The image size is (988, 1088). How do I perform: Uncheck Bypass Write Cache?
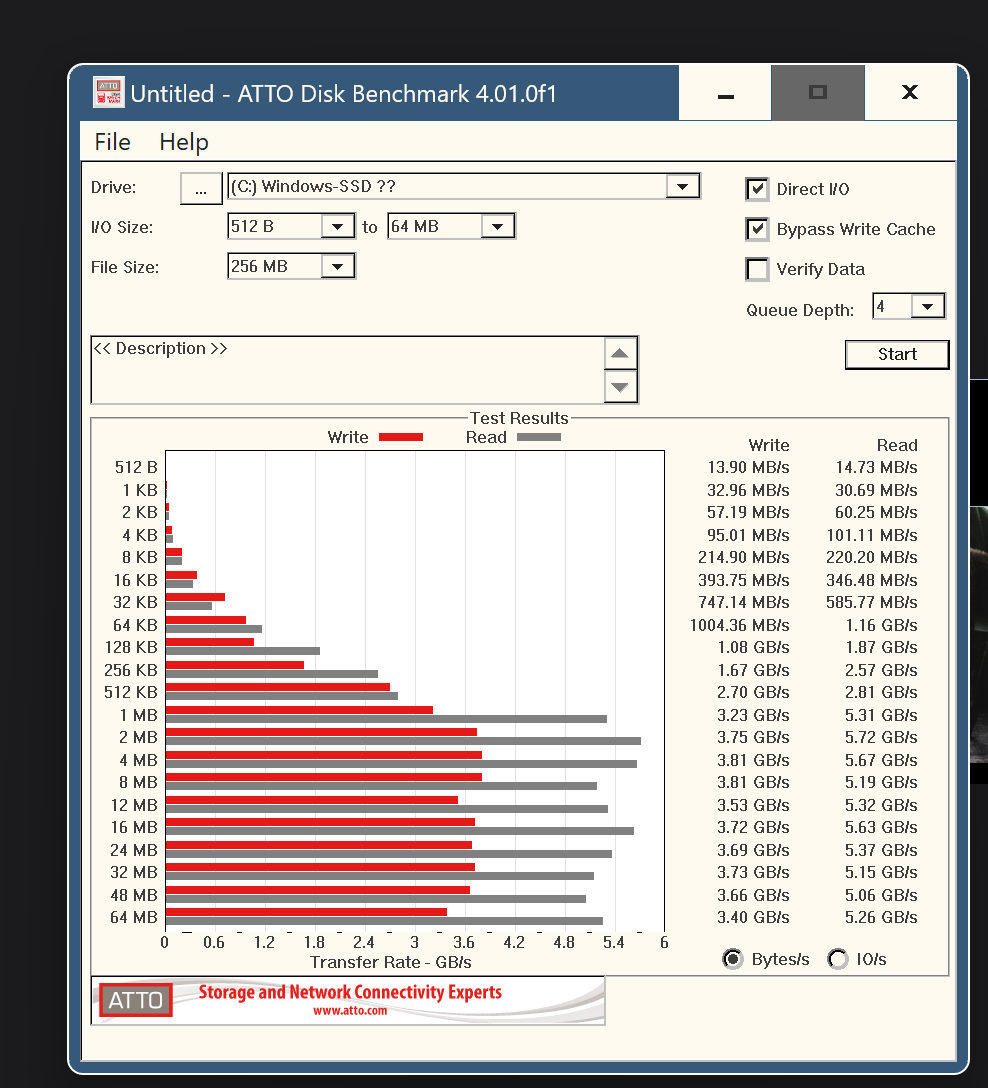(757, 229)
